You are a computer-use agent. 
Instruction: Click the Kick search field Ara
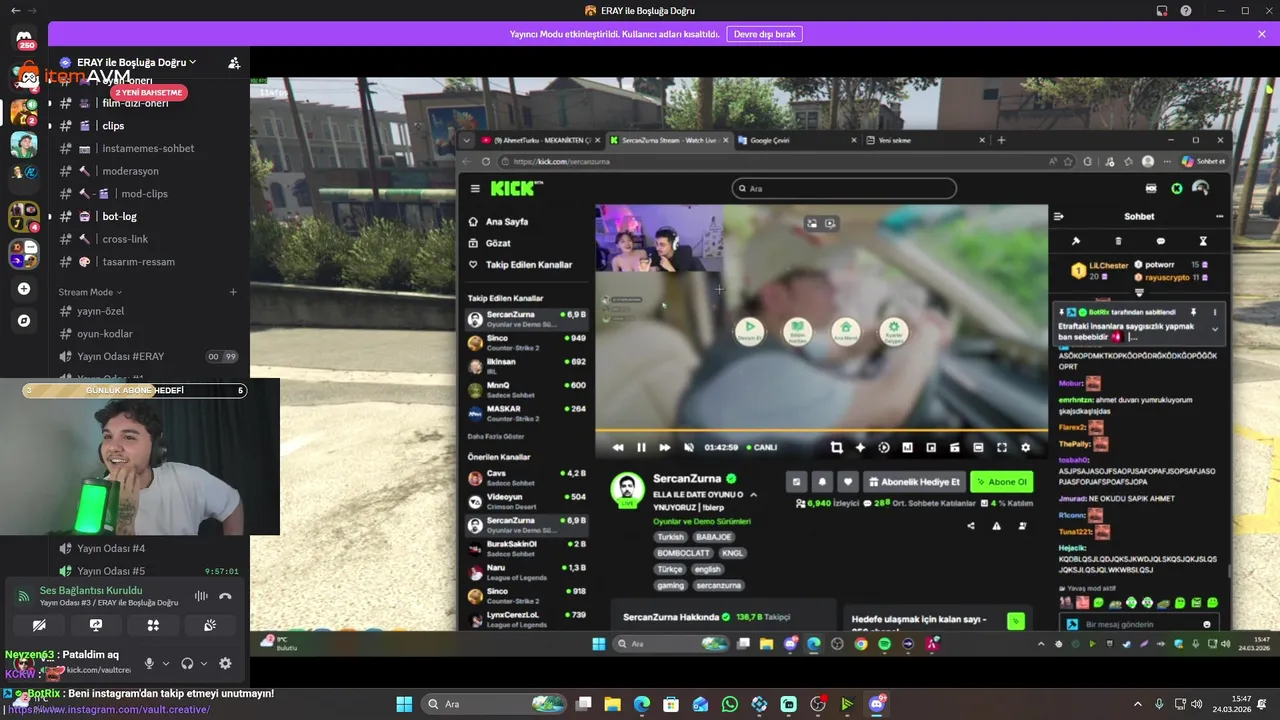[x=843, y=188]
